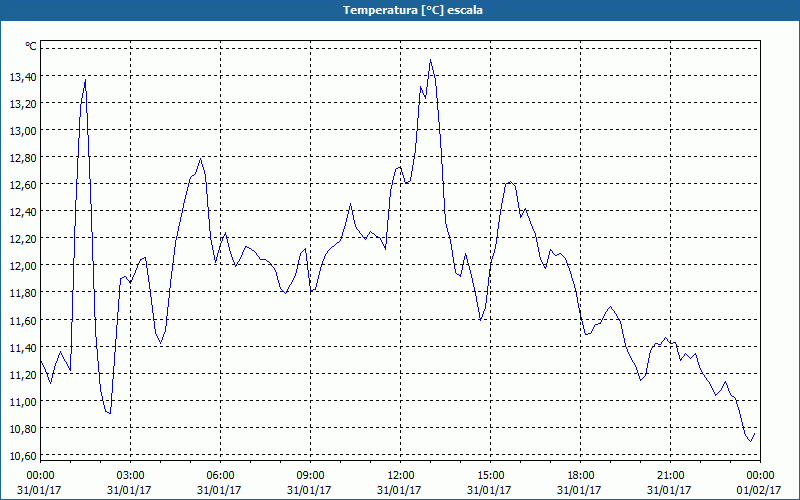Click the highest temperature peak near 13:00
Image resolution: width=800 pixels, height=500 pixels.
point(431,60)
